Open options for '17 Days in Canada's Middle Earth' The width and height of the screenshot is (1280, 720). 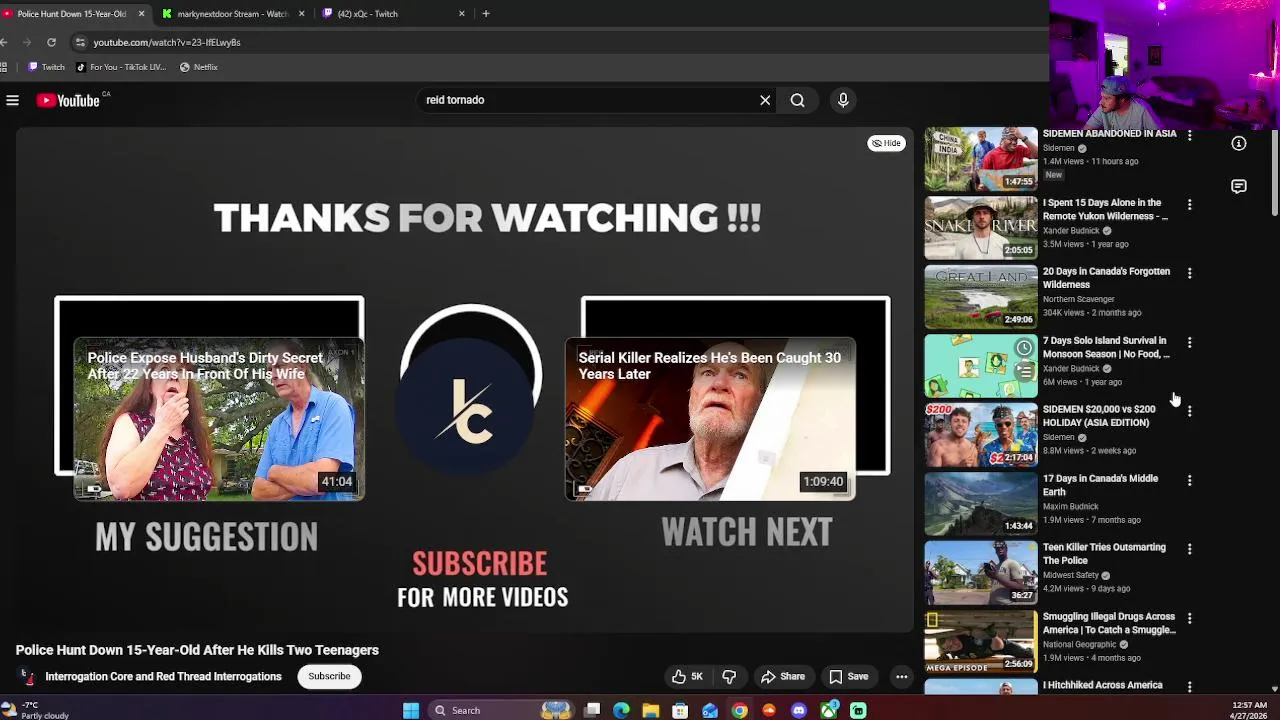click(1189, 480)
